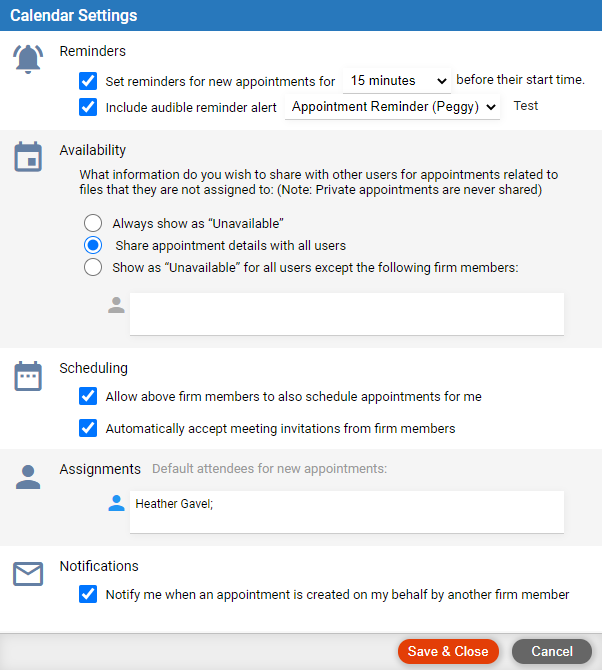
Task: Click the Reminders bell icon
Action: 28,59
